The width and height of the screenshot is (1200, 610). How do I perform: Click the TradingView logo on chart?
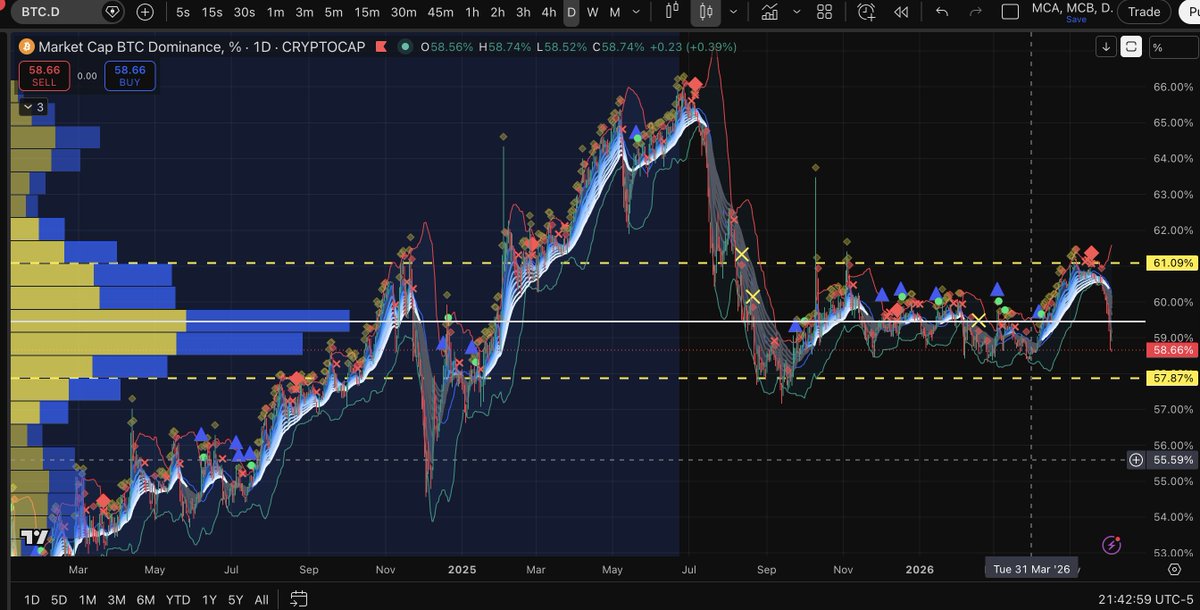[x=34, y=537]
